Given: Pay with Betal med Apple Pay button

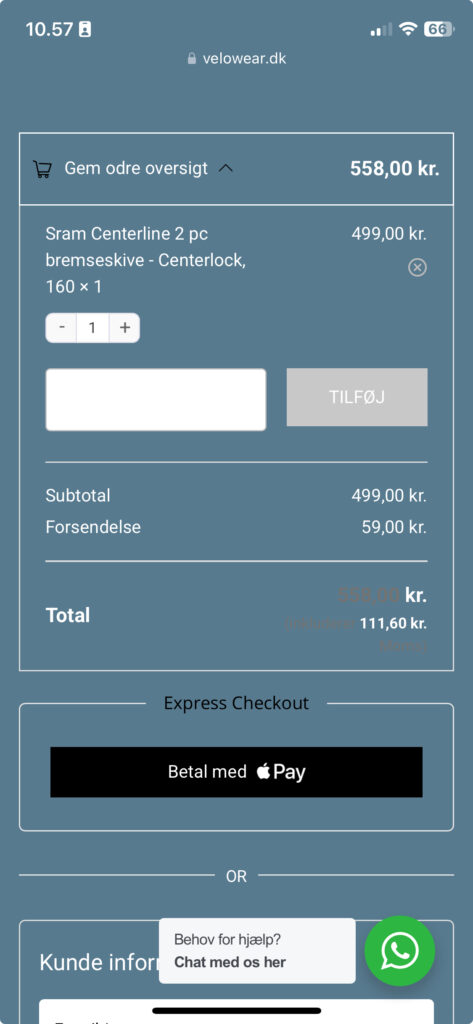Looking at the screenshot, I should 236,772.
